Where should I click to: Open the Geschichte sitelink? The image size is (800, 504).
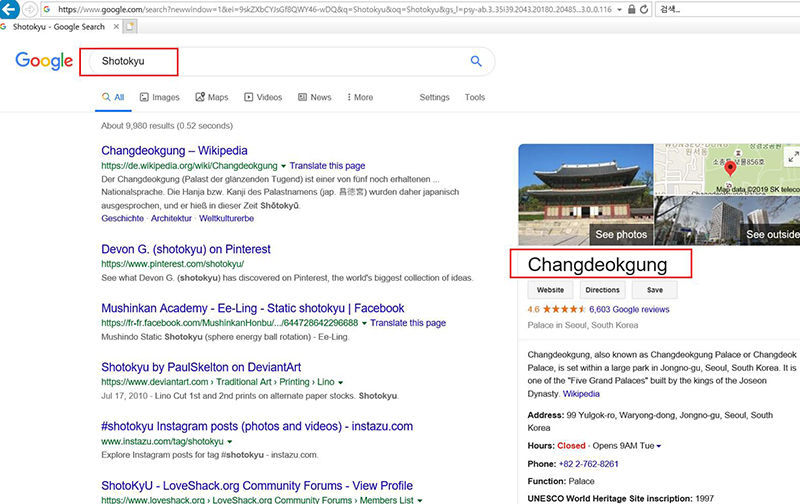(x=122, y=218)
